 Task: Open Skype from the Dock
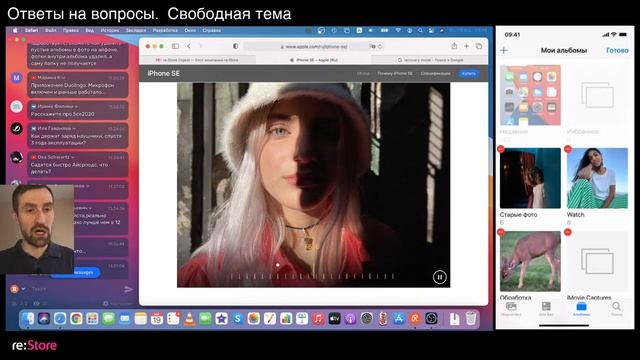coord(238,319)
